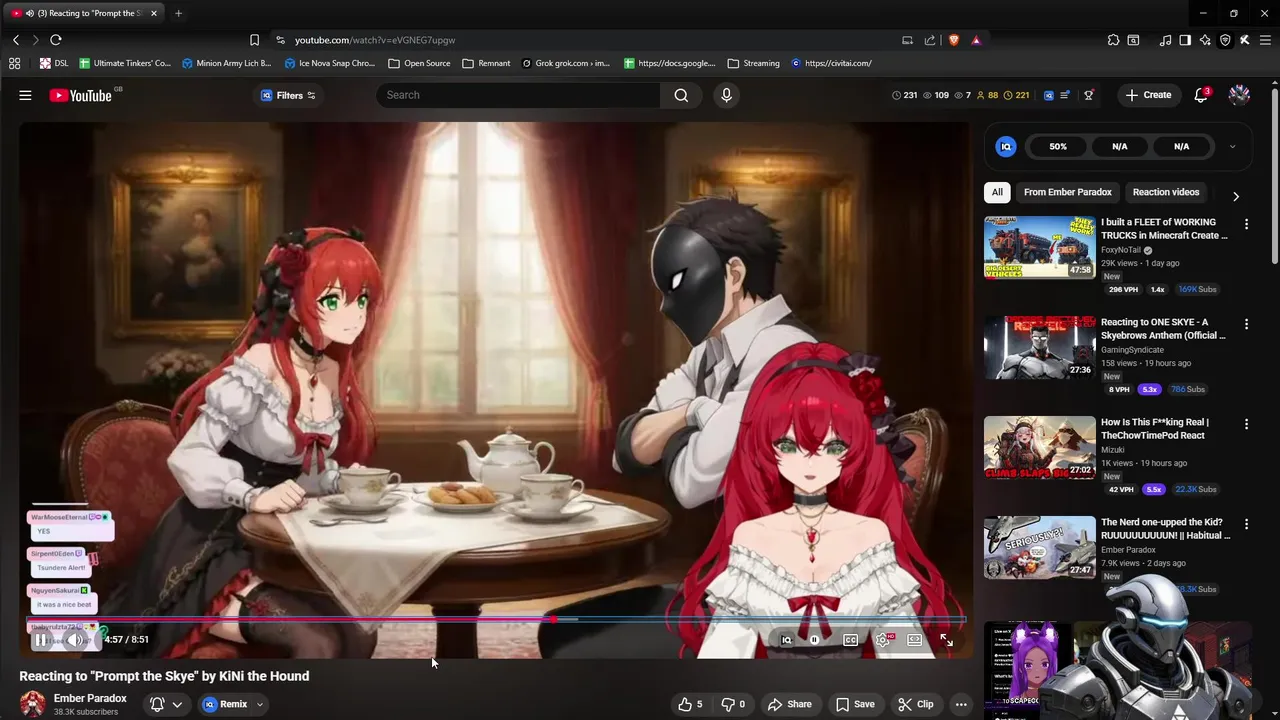Screen dimensions: 1280x720
Task: Open How Is This F**king Real video
Action: click(x=1155, y=429)
